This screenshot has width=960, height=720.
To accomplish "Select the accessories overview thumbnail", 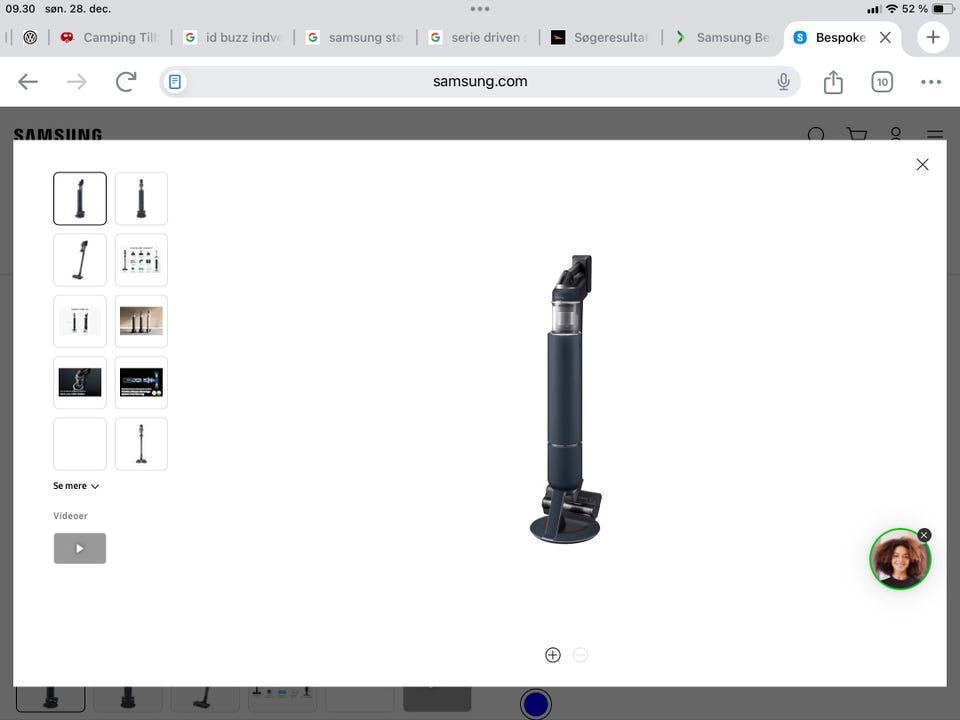I will [x=141, y=260].
